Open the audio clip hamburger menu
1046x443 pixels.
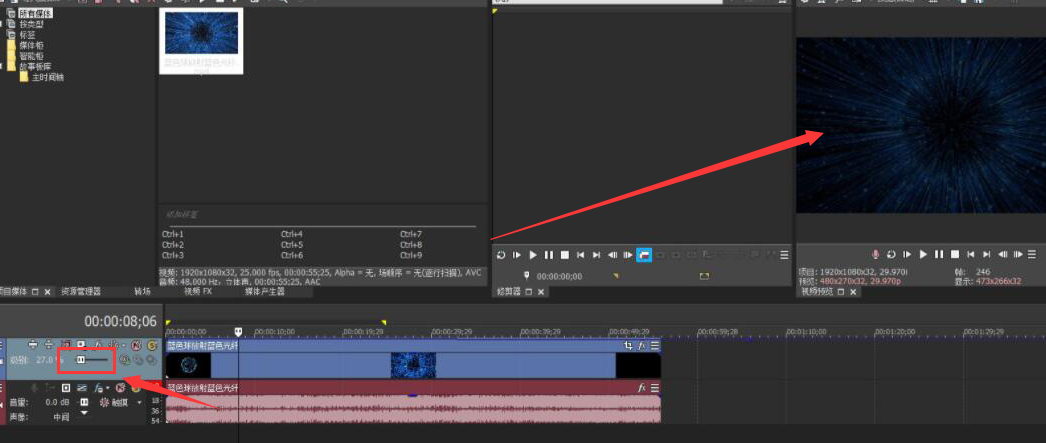point(655,388)
